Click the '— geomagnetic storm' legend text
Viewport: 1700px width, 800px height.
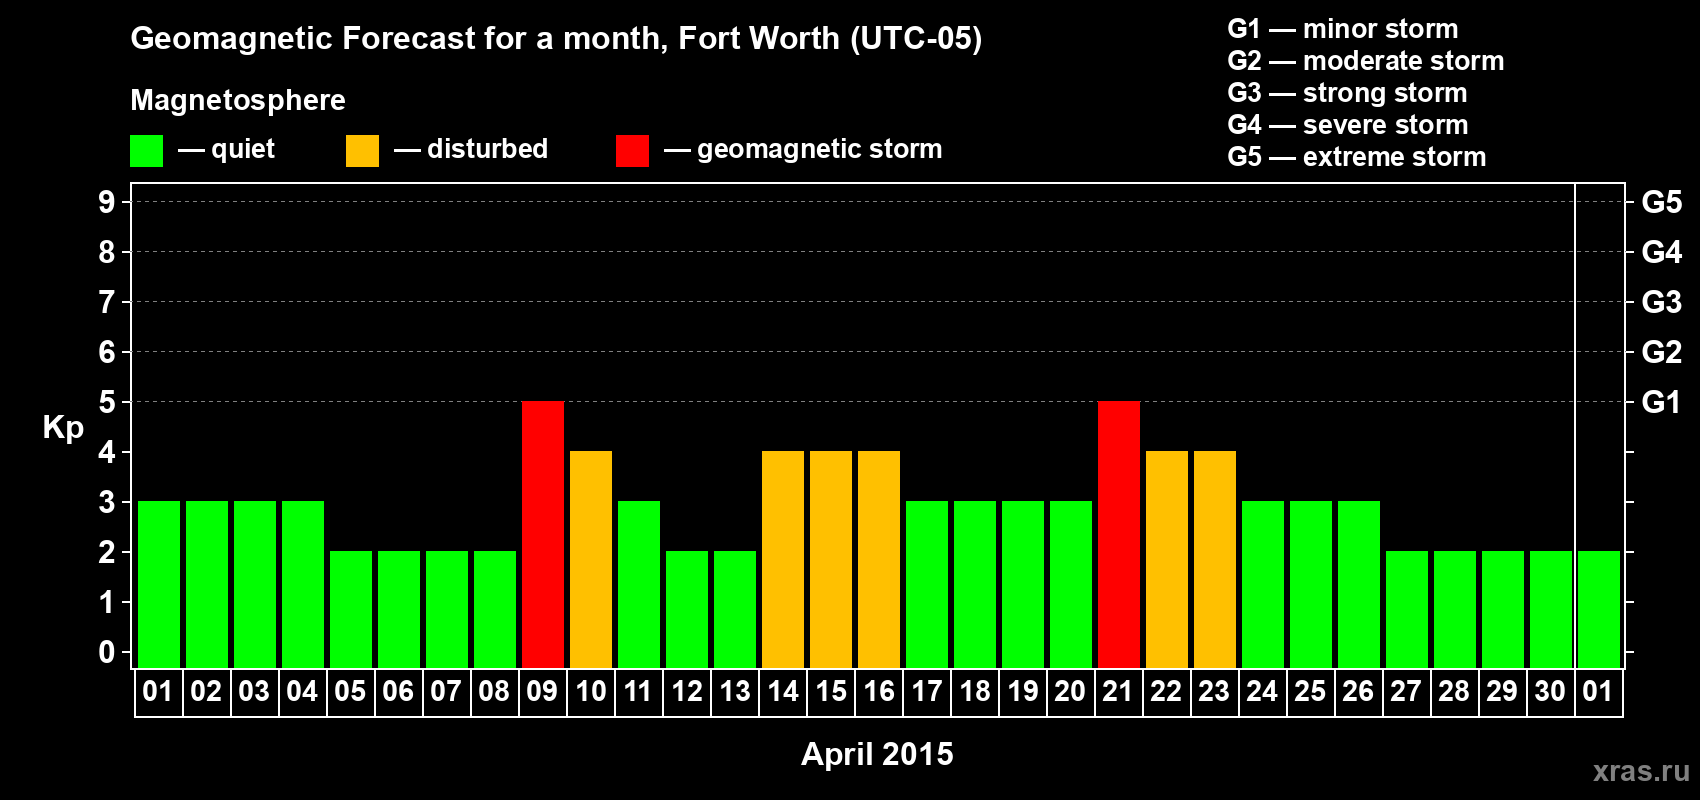point(803,149)
